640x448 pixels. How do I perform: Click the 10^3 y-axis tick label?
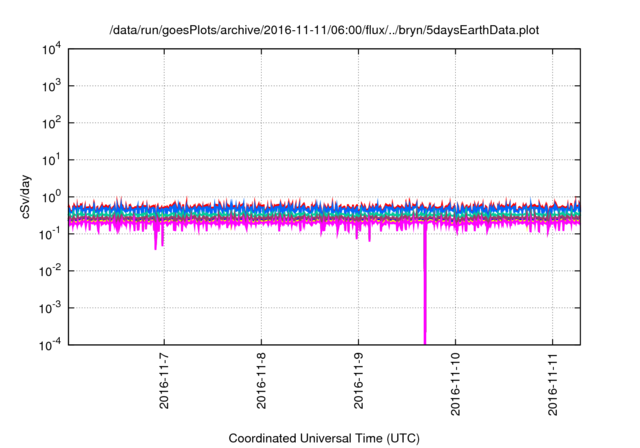coord(52,86)
